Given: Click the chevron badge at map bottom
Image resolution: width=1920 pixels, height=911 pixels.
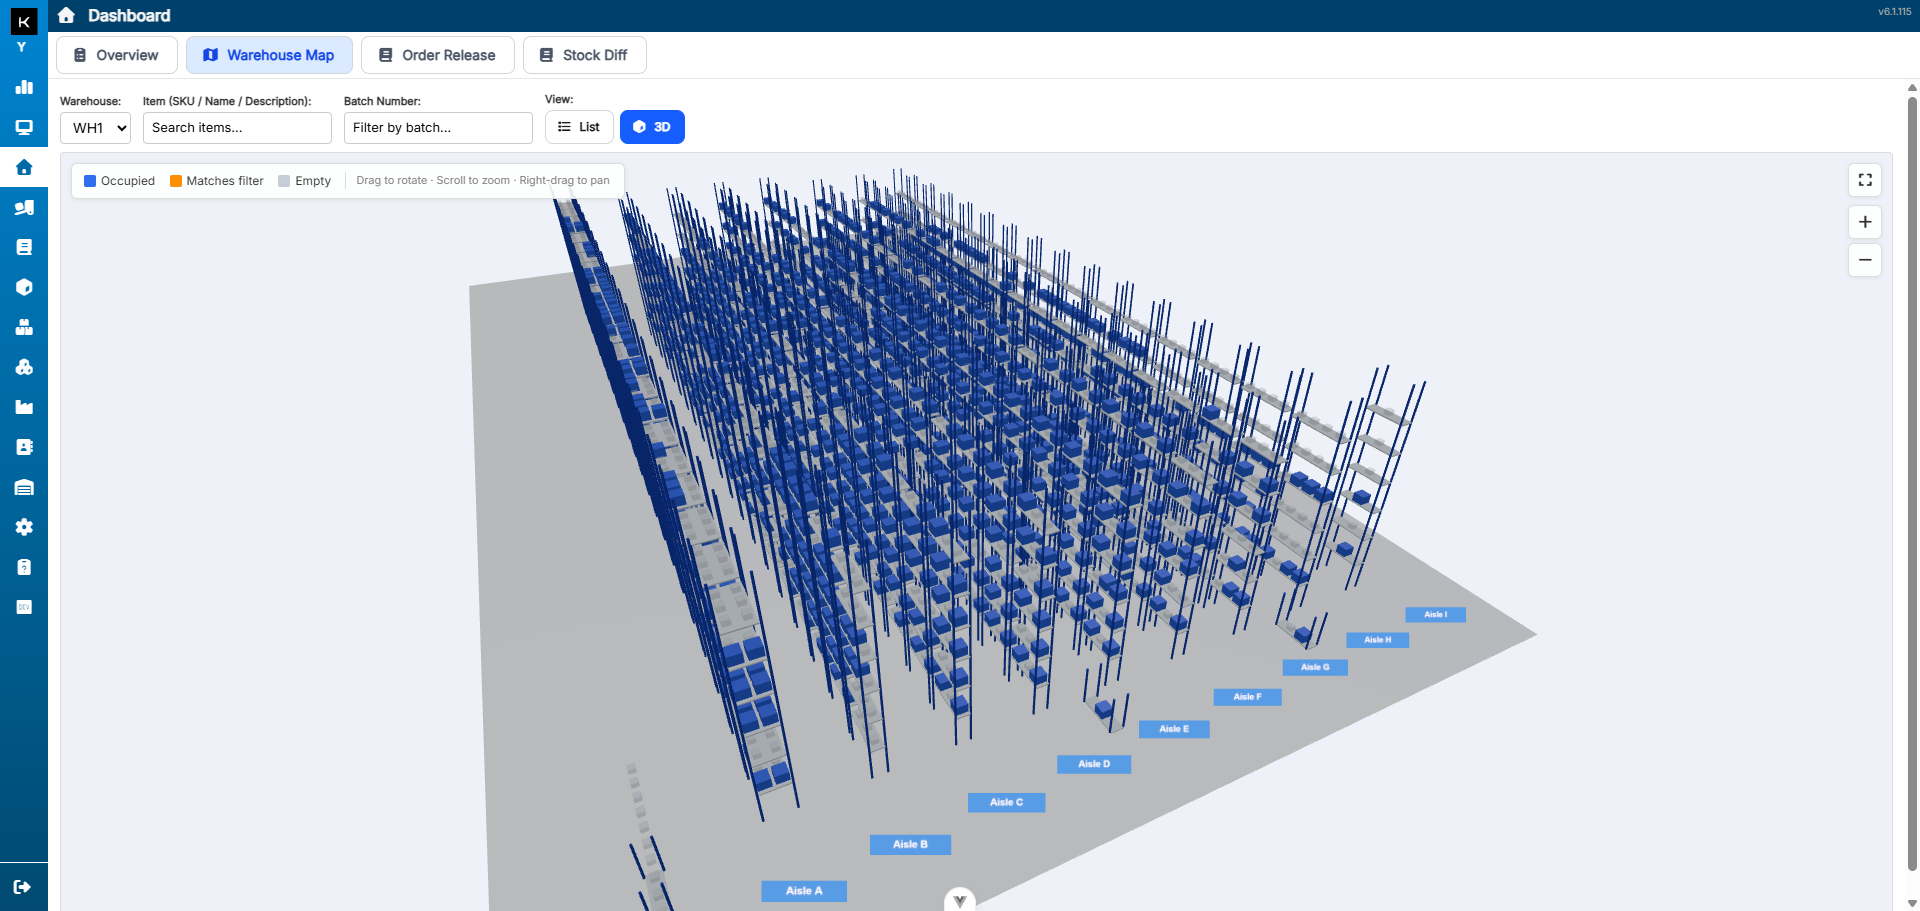Looking at the screenshot, I should 960,900.
